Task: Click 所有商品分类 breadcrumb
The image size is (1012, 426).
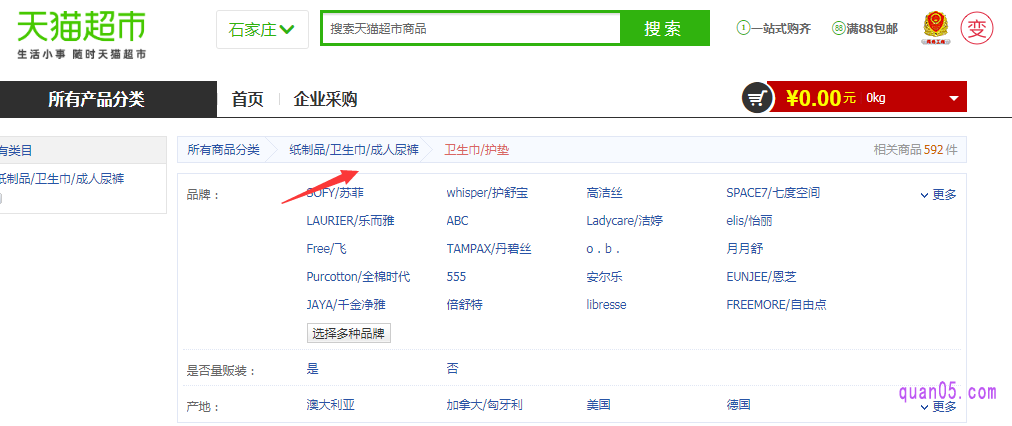Action: [x=223, y=150]
